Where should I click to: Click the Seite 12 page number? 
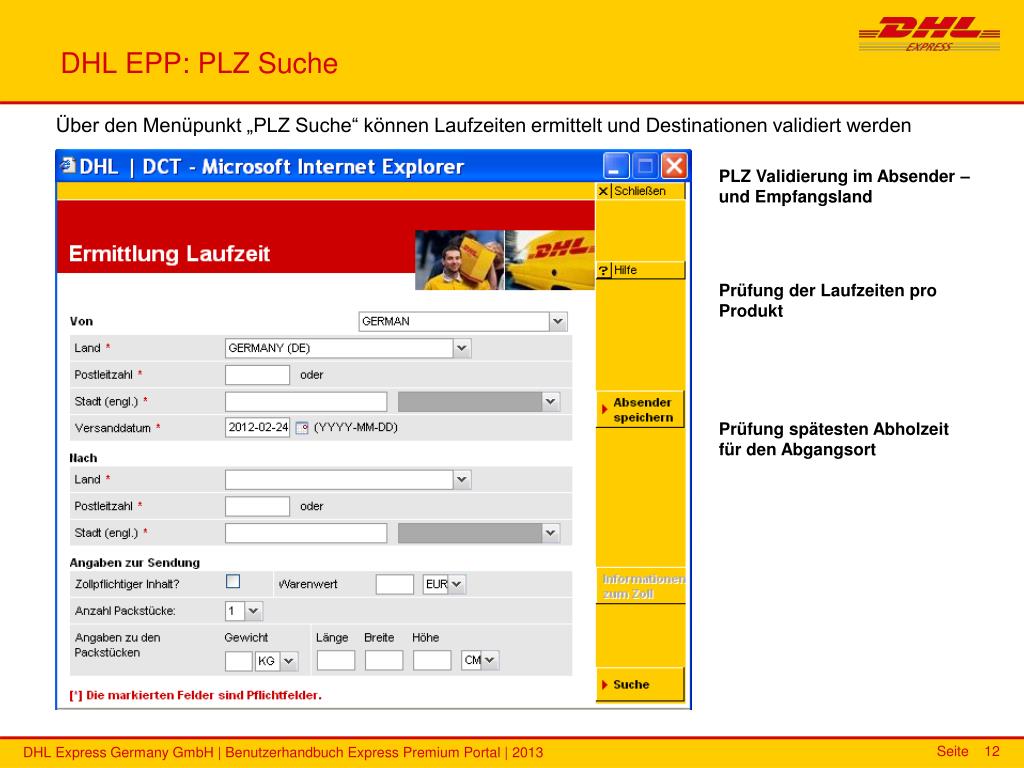[968, 752]
